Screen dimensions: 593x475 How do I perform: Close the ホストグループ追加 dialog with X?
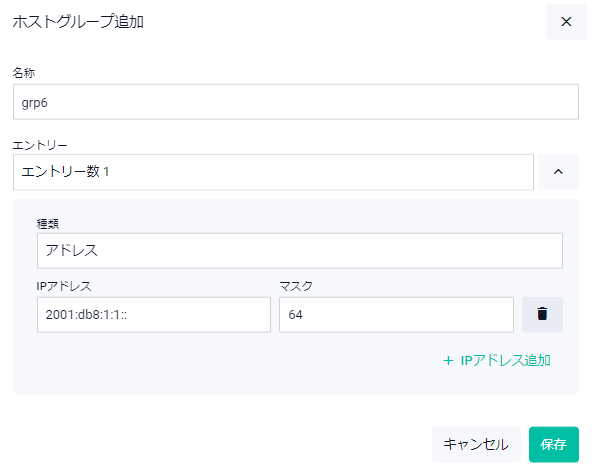(x=566, y=22)
